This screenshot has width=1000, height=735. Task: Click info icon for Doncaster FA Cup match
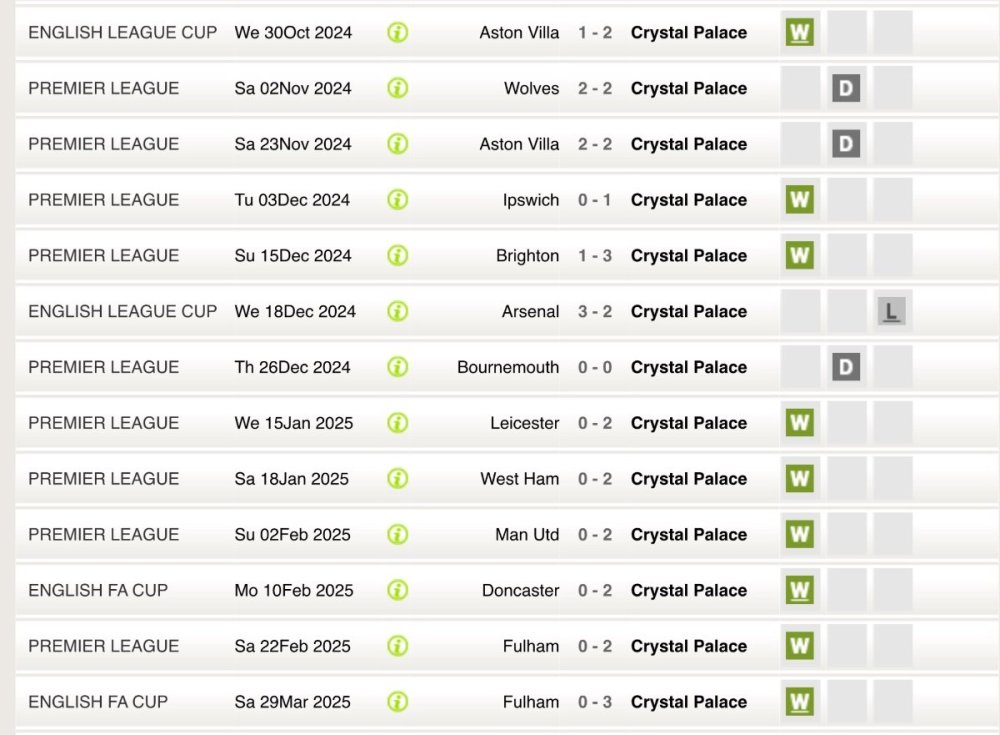397,590
